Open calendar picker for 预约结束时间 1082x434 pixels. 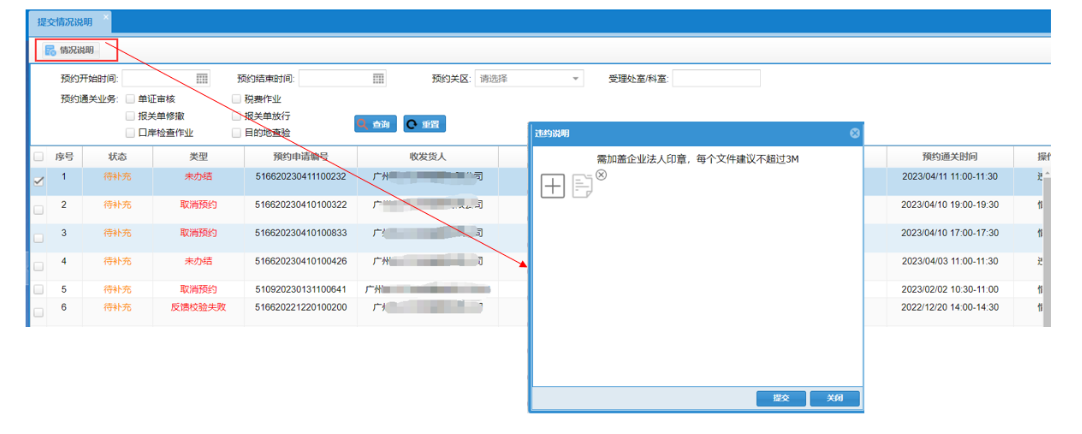(379, 79)
